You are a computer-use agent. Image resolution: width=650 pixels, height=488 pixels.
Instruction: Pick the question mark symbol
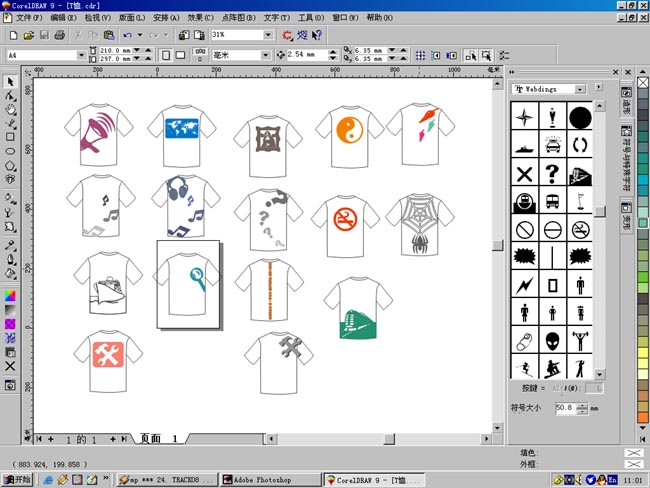point(552,173)
